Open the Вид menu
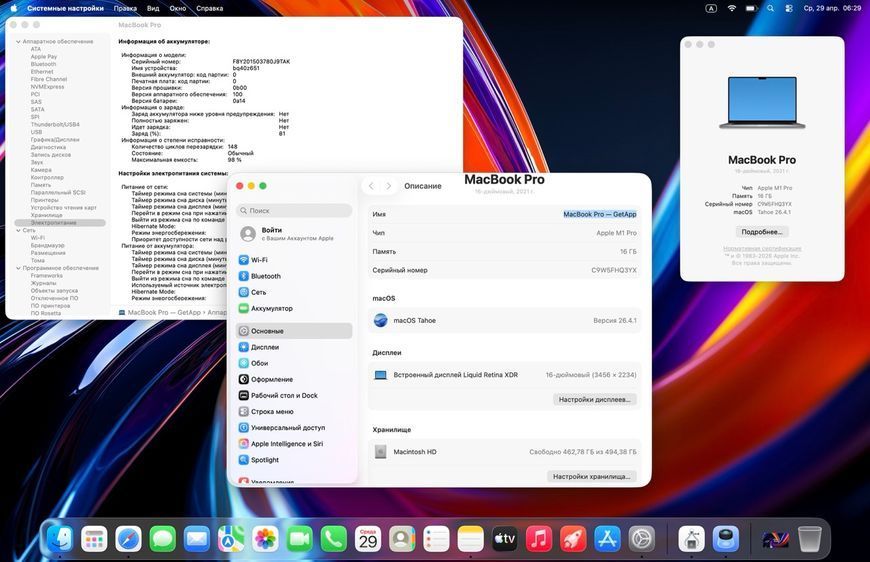 click(153, 8)
